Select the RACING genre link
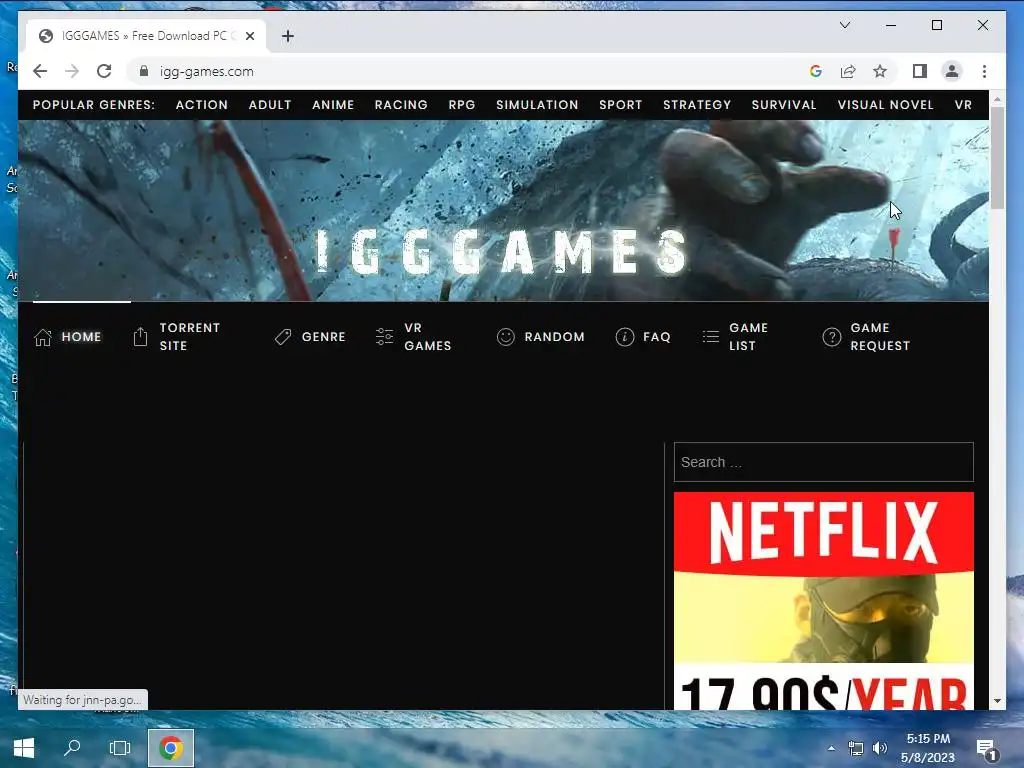 pyautogui.click(x=401, y=105)
